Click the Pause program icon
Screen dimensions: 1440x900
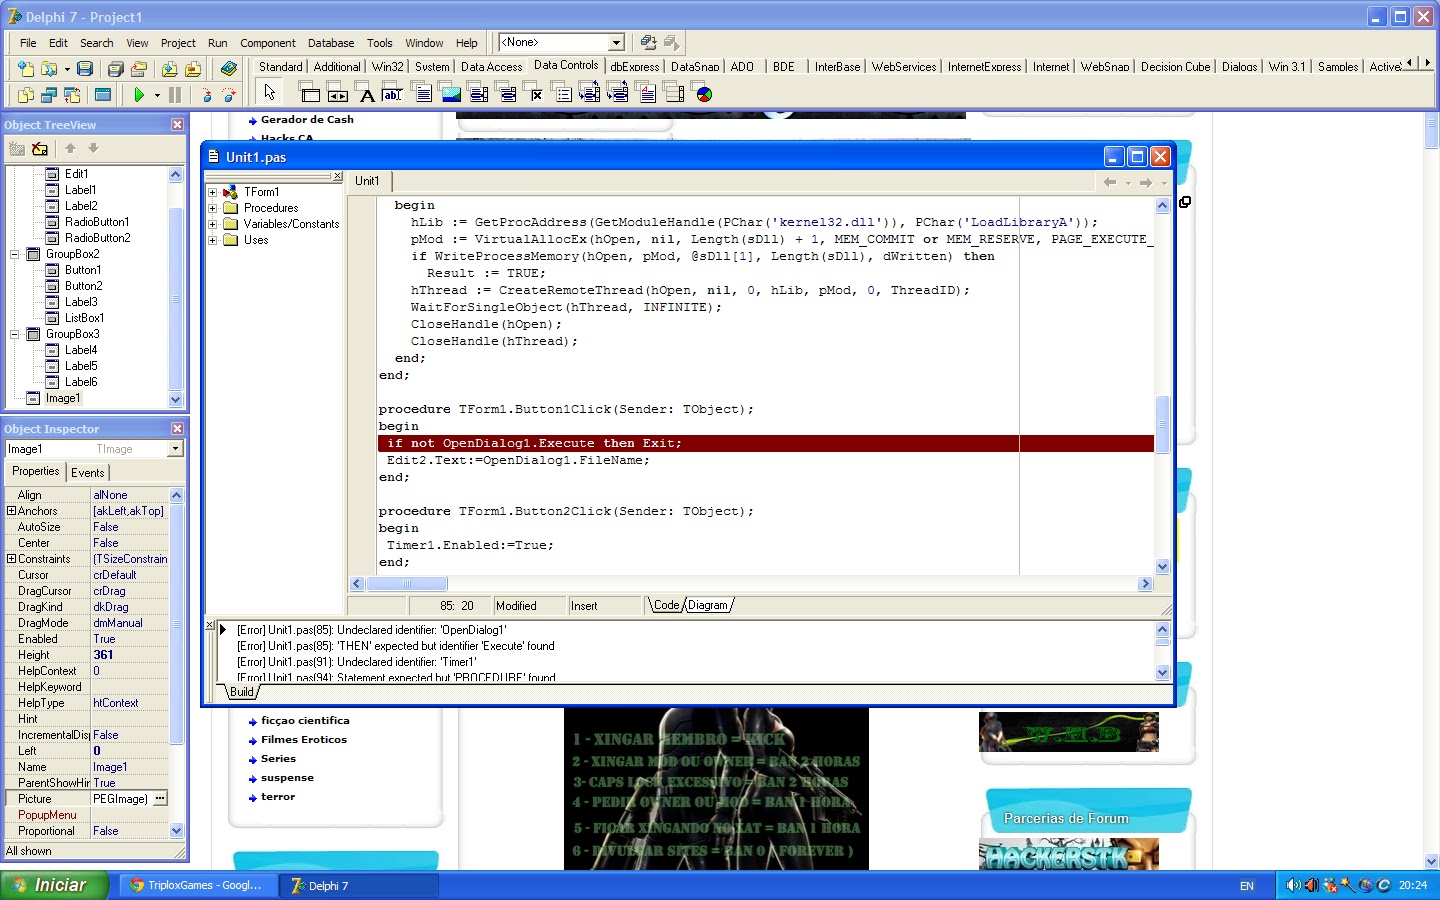[175, 95]
